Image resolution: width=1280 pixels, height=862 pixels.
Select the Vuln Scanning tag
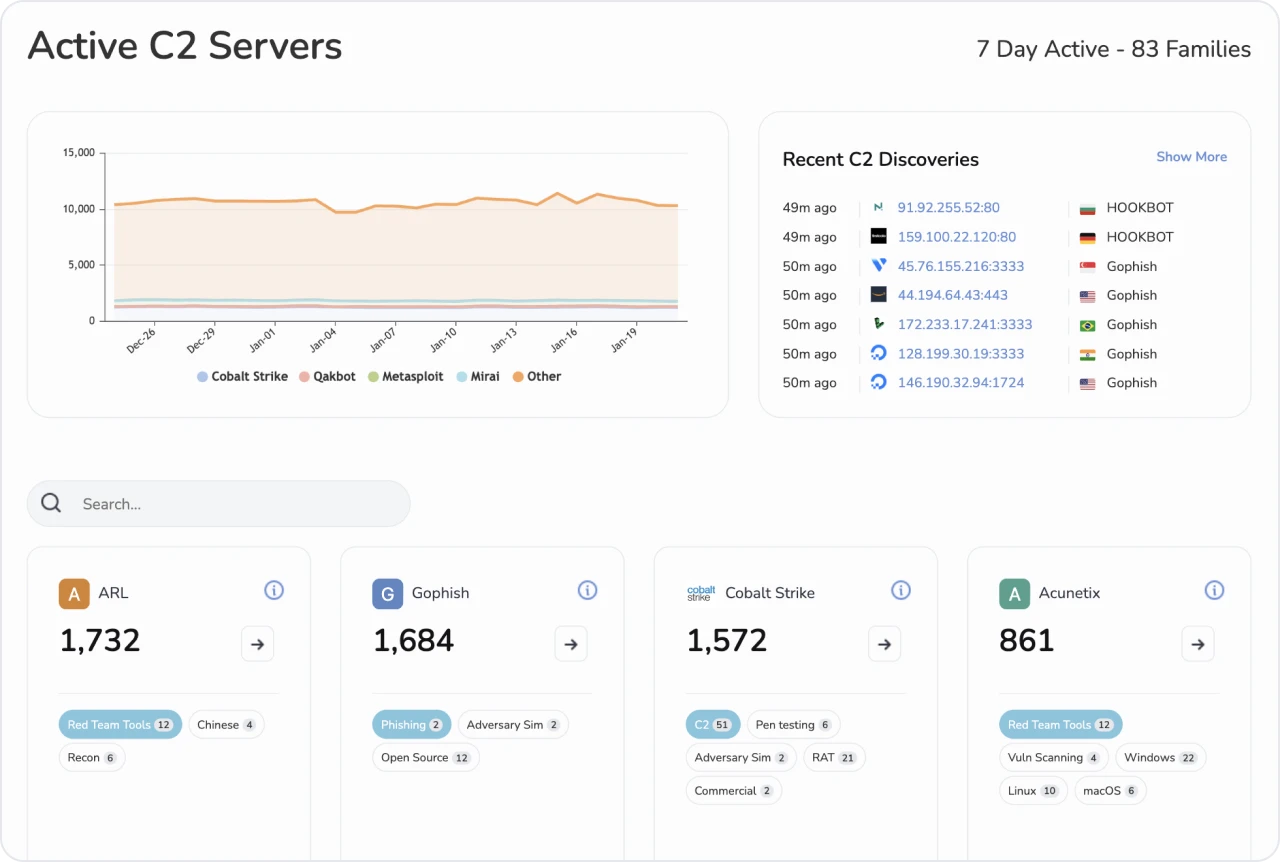(1053, 758)
